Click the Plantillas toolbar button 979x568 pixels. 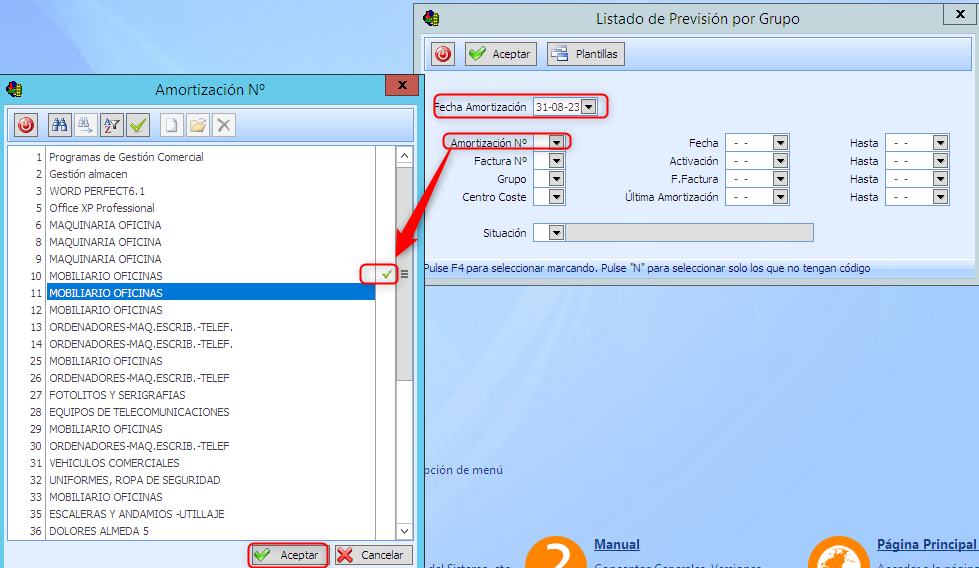pos(586,54)
